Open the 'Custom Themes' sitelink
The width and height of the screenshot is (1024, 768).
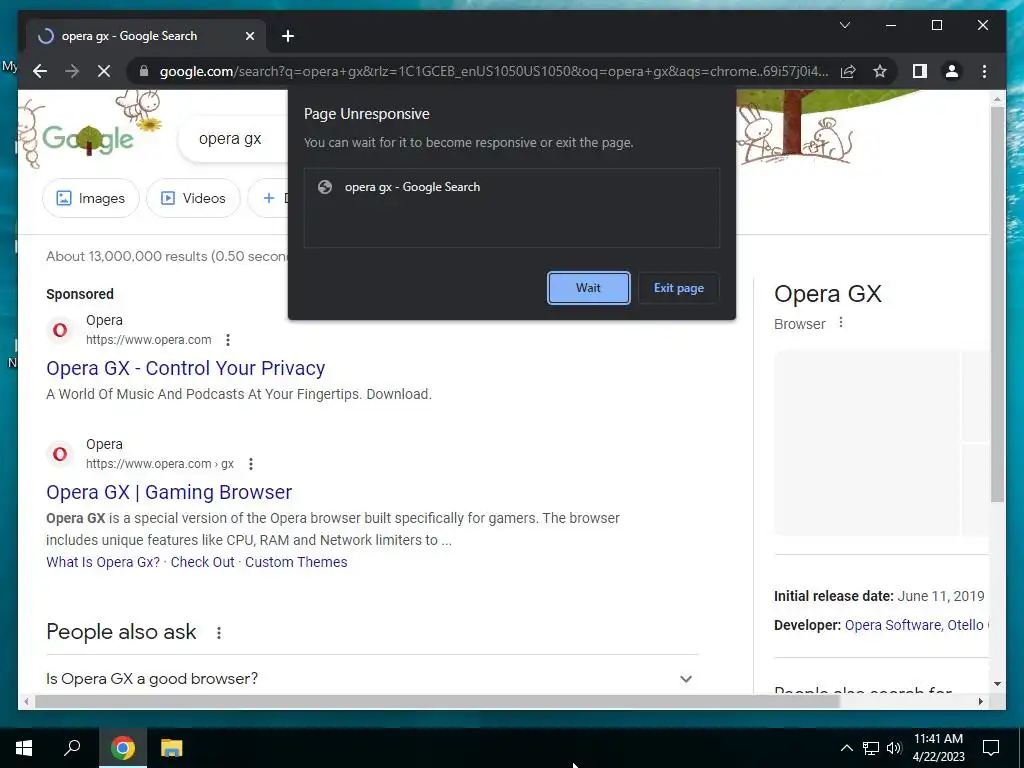point(296,562)
